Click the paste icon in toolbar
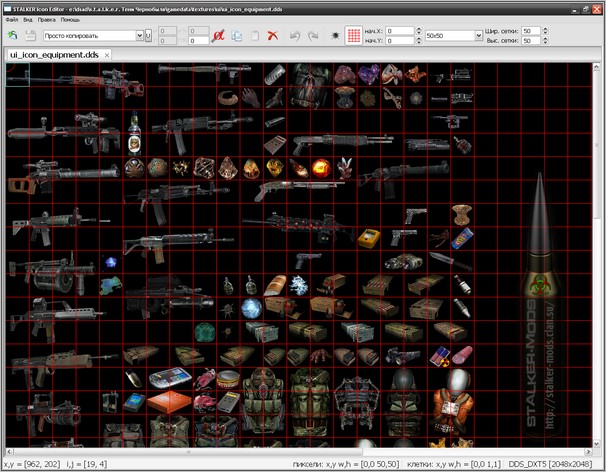606x472 pixels. pos(255,36)
